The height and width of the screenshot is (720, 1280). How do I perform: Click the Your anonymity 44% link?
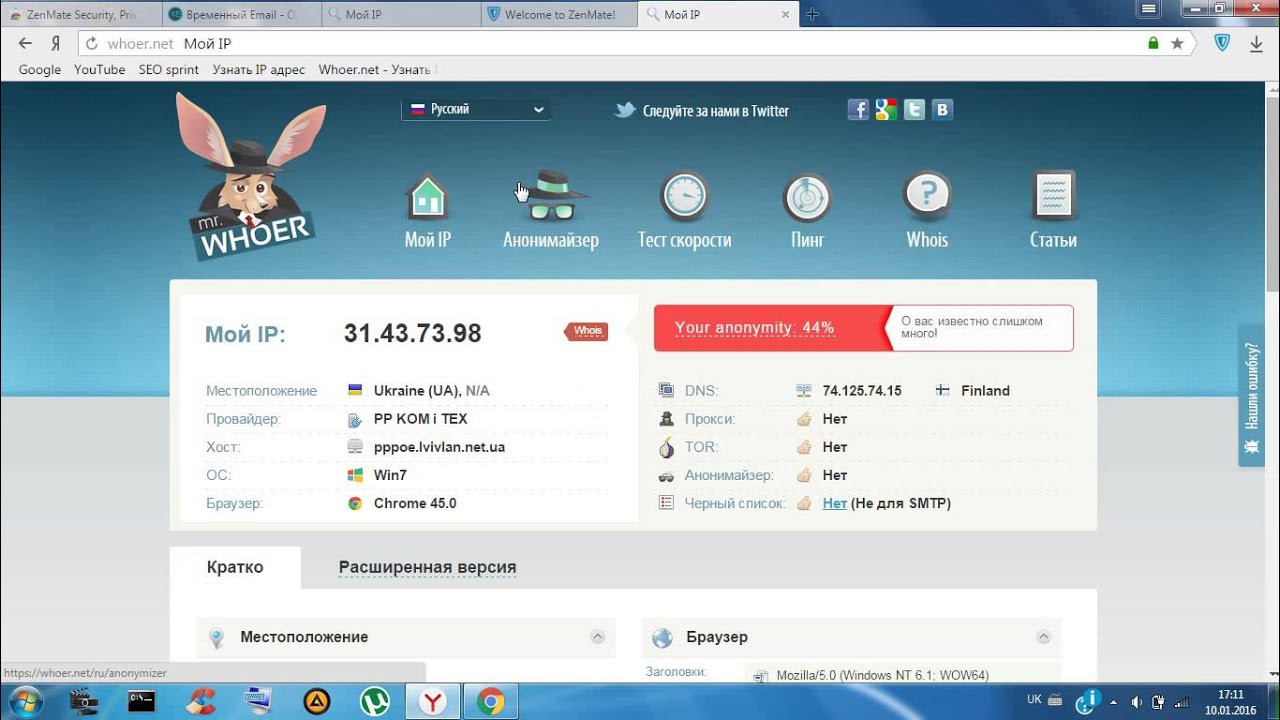tap(754, 328)
